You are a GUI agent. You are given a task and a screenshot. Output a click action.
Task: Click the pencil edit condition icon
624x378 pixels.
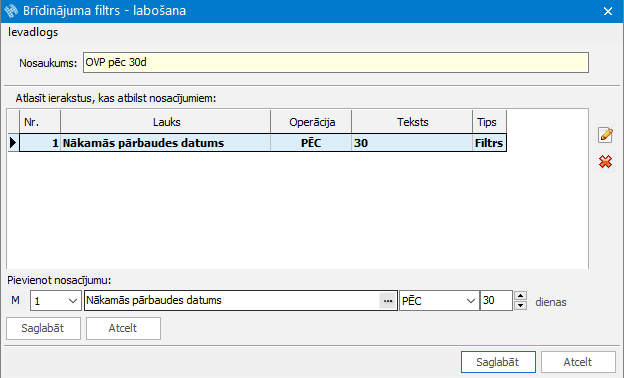click(x=605, y=135)
